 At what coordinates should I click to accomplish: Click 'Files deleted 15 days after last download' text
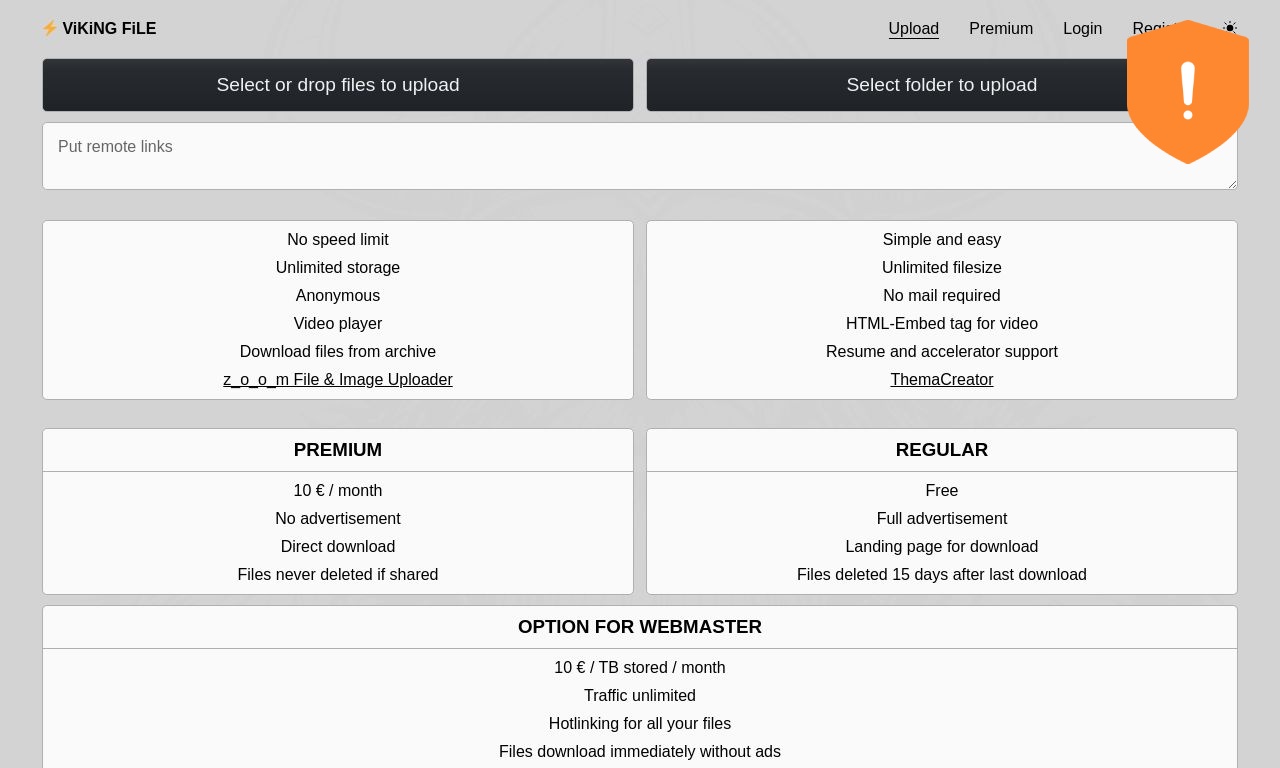(942, 575)
